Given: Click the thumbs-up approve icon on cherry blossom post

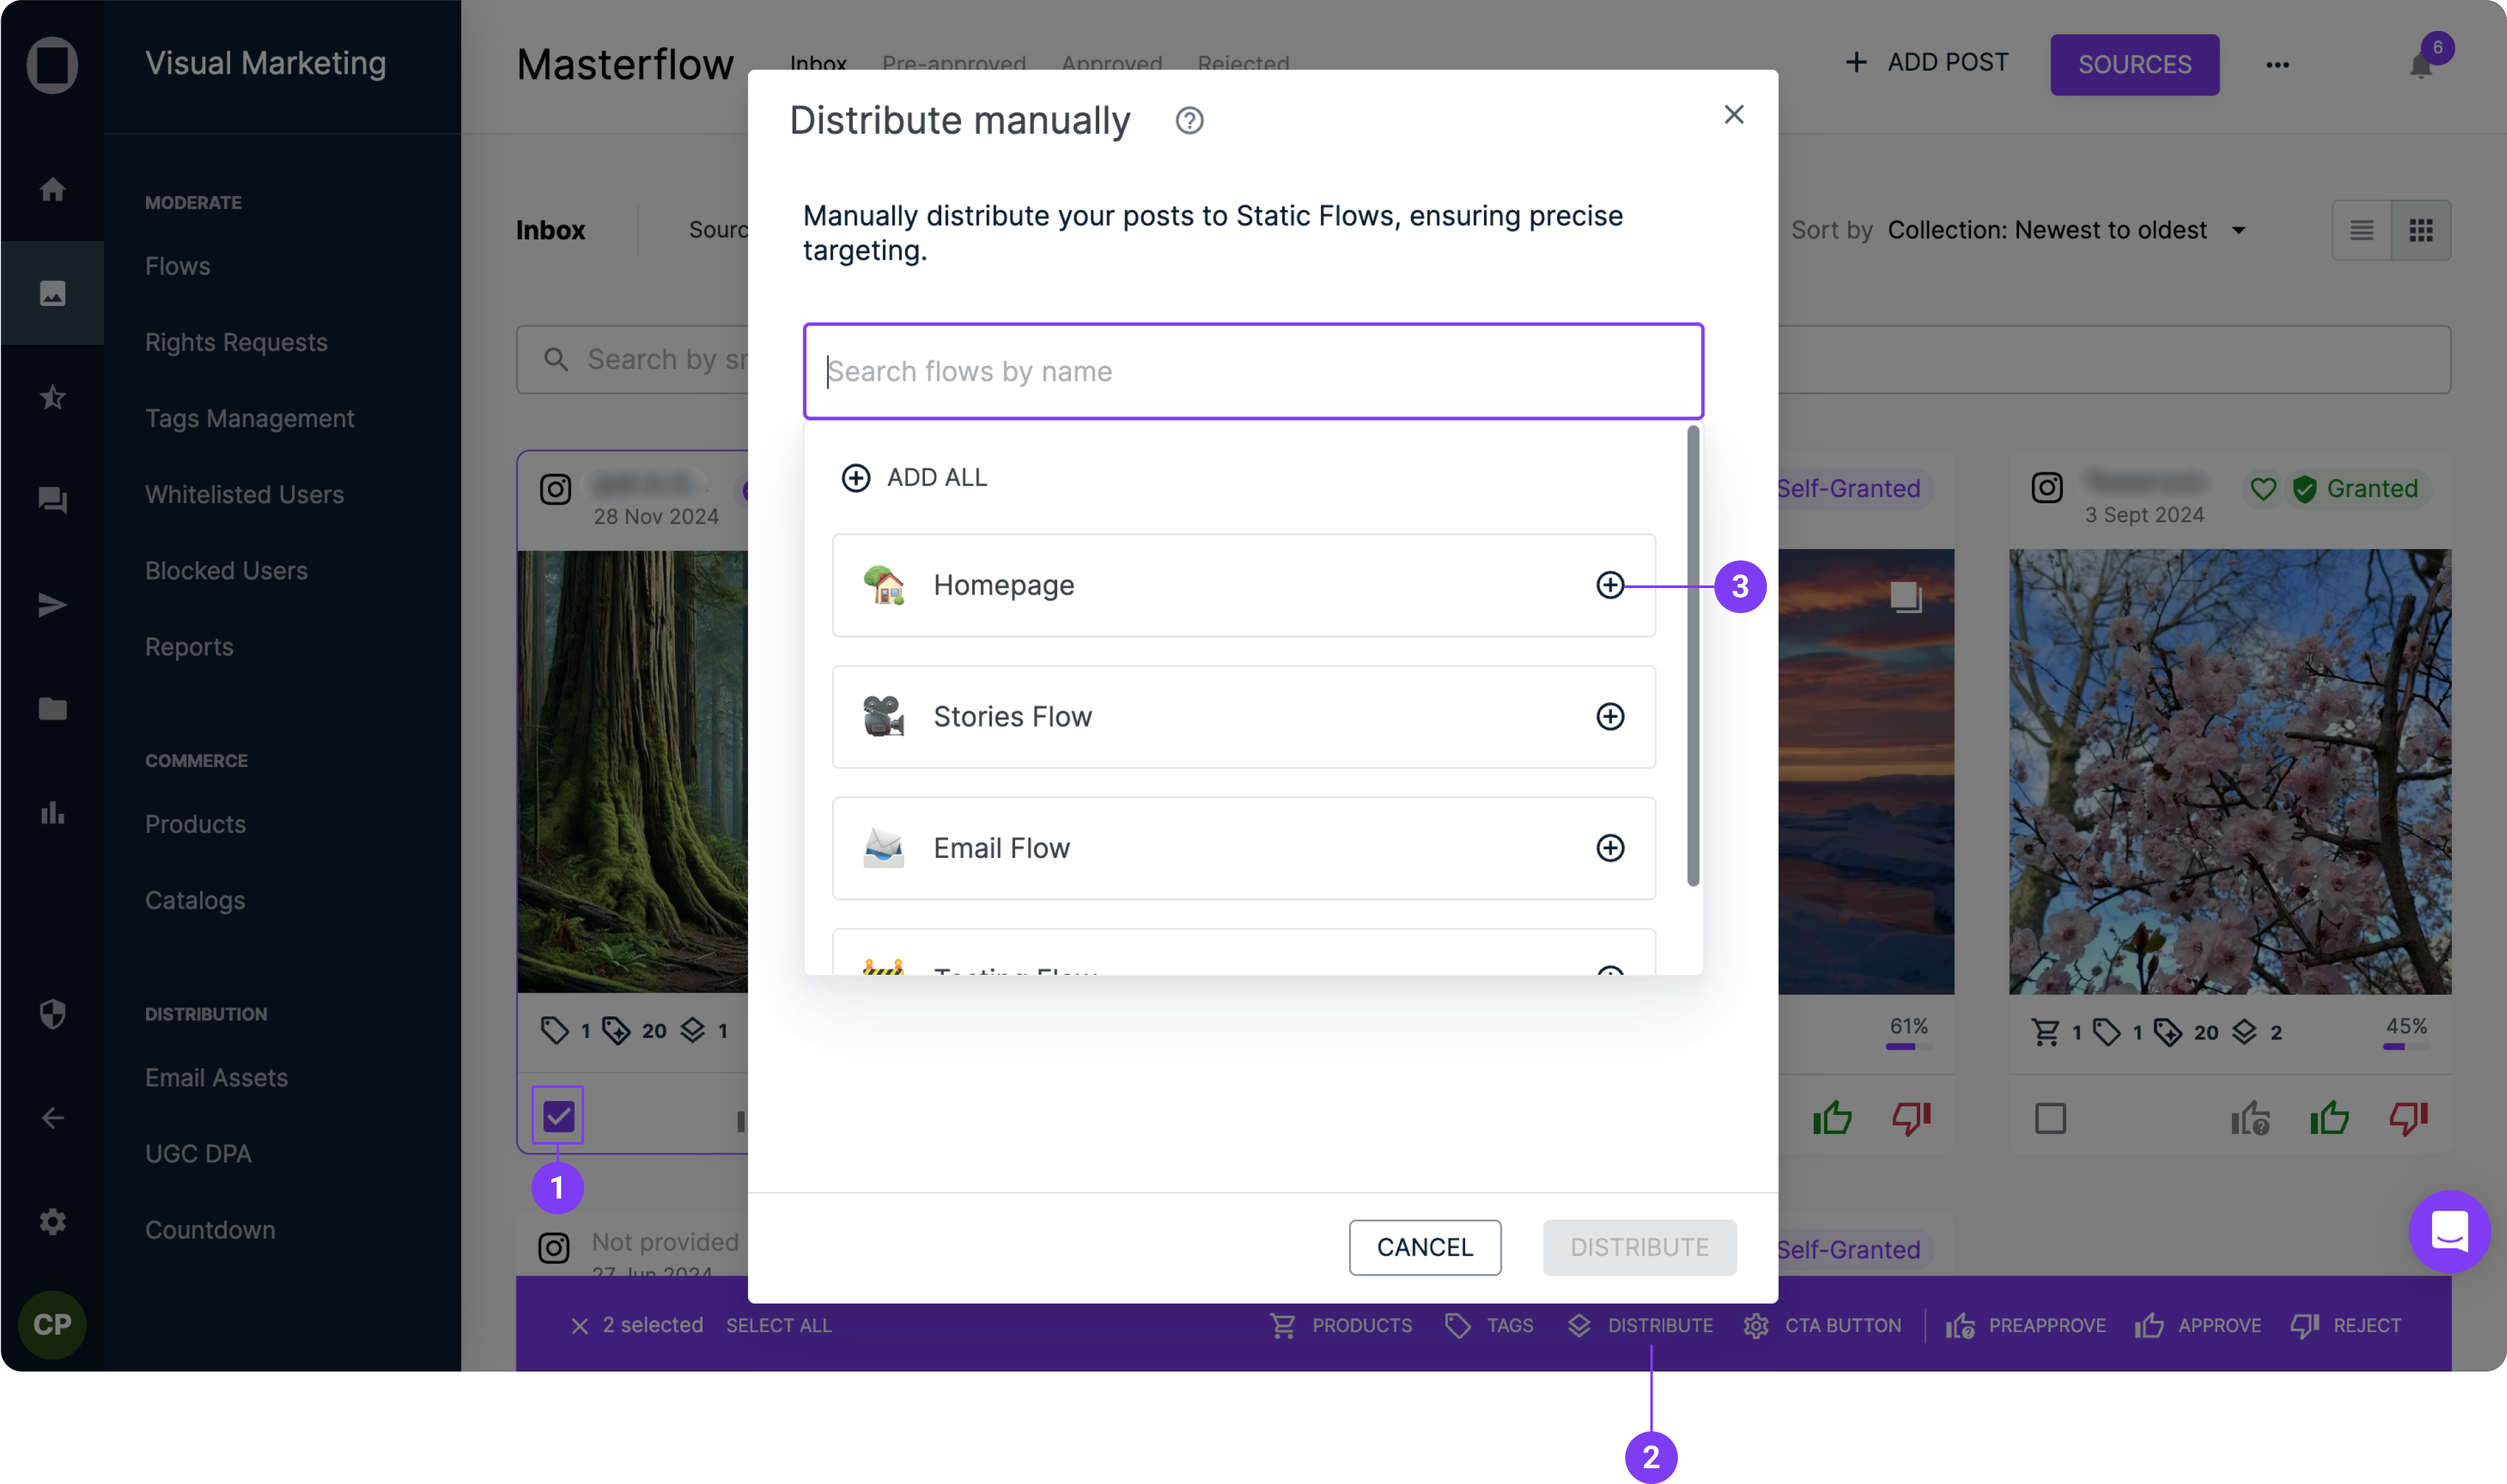Looking at the screenshot, I should coord(2329,1118).
